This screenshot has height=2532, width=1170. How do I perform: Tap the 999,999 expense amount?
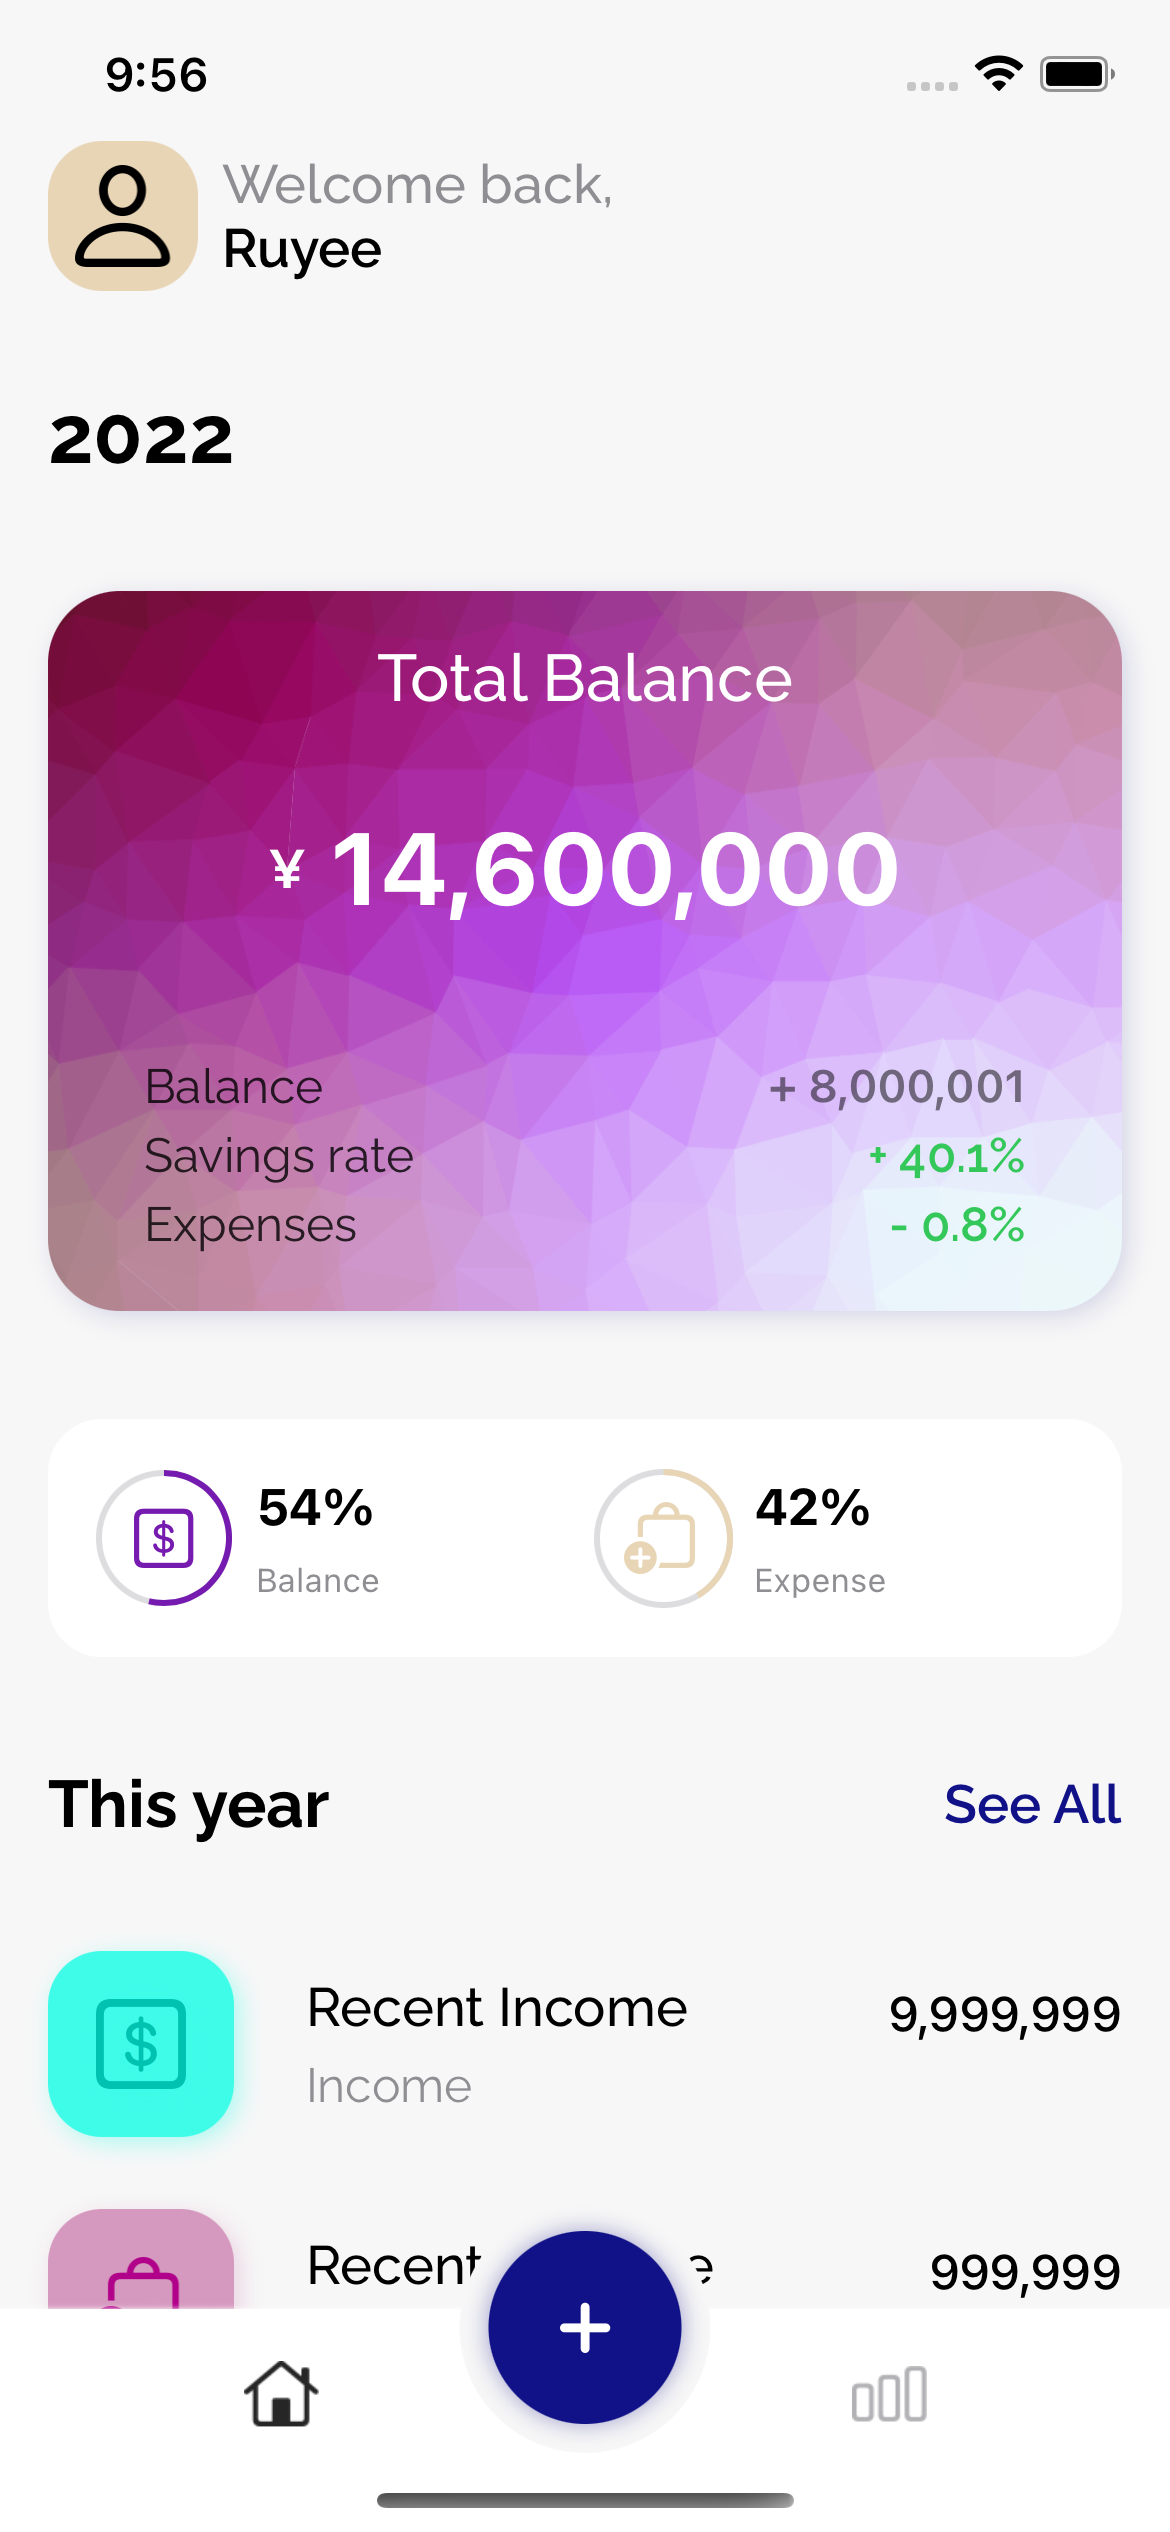[1024, 2272]
